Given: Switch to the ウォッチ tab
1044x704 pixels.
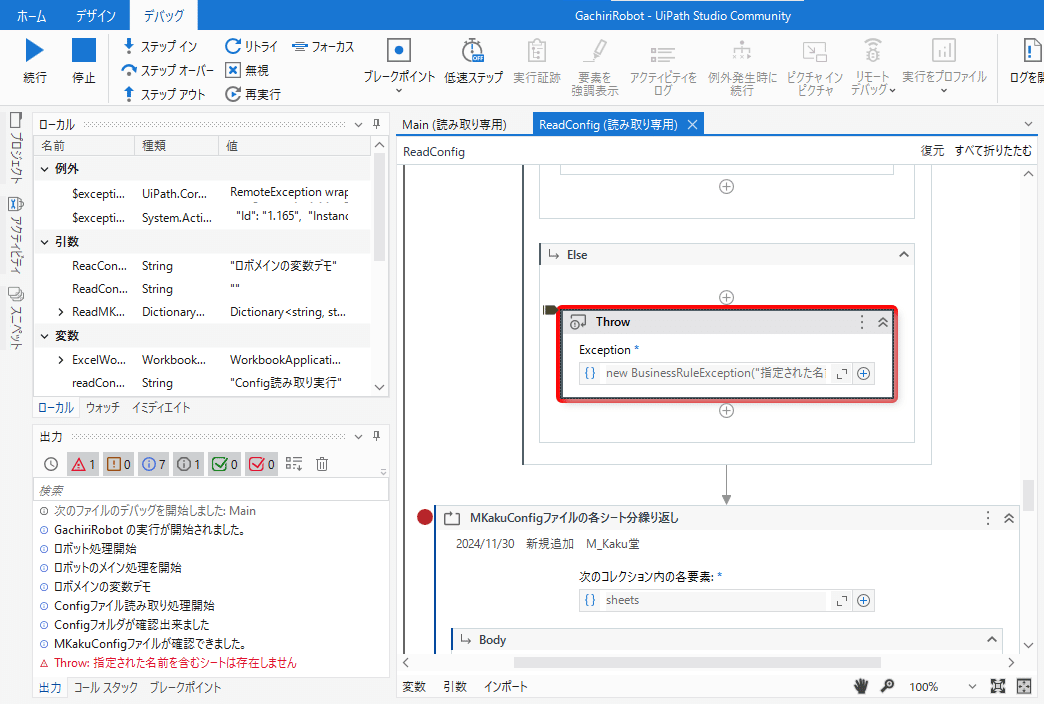Looking at the screenshot, I should (103, 407).
